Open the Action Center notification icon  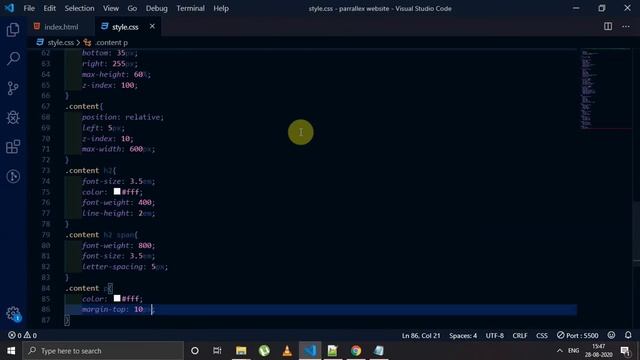point(625,351)
